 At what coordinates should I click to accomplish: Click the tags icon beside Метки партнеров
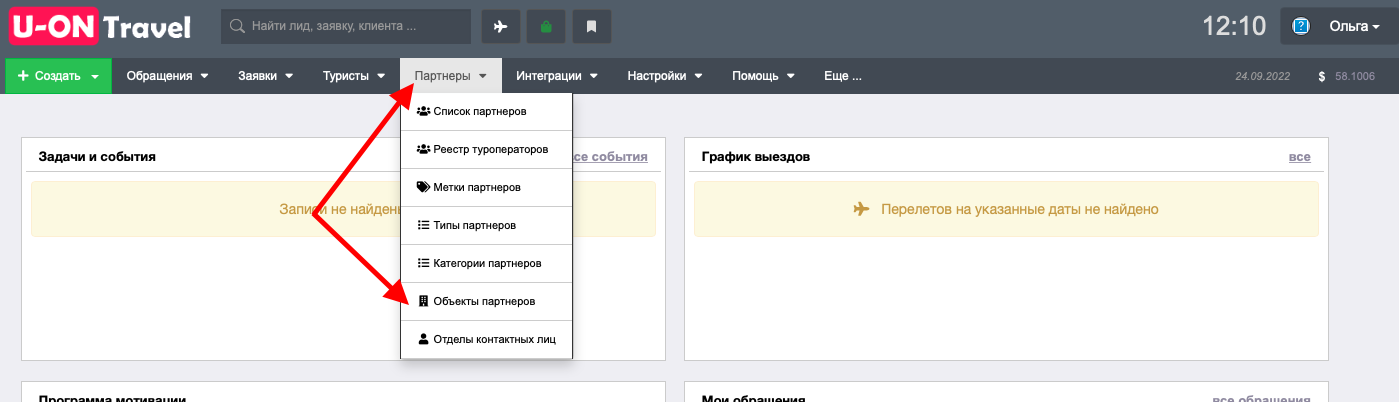(423, 187)
